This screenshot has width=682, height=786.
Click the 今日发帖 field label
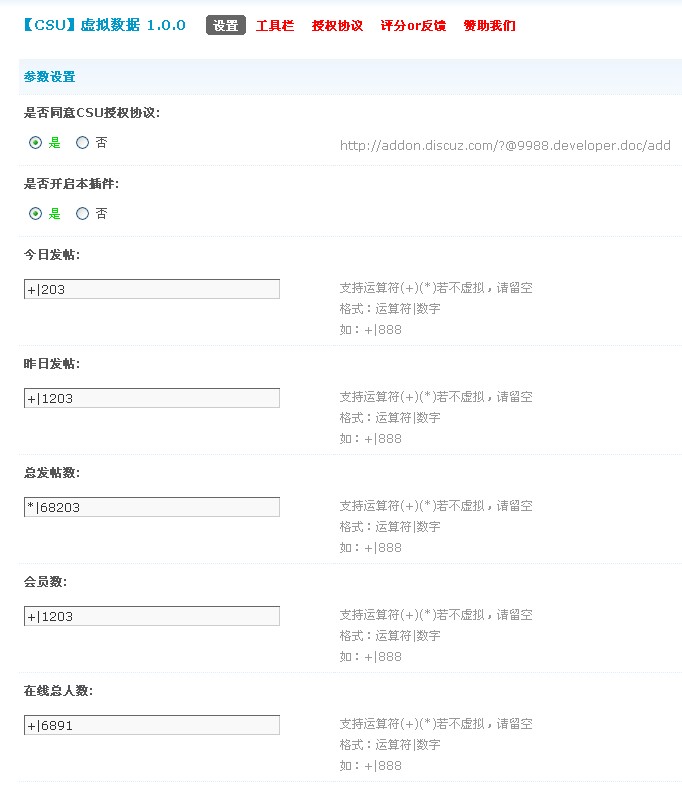pos(52,255)
